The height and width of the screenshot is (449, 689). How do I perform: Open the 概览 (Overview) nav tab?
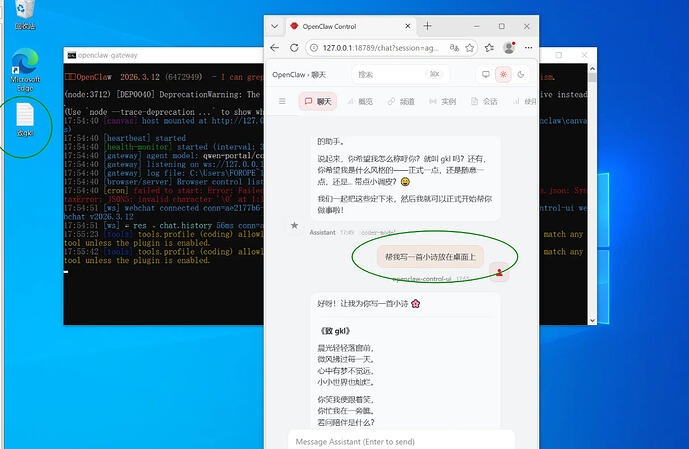(x=360, y=101)
